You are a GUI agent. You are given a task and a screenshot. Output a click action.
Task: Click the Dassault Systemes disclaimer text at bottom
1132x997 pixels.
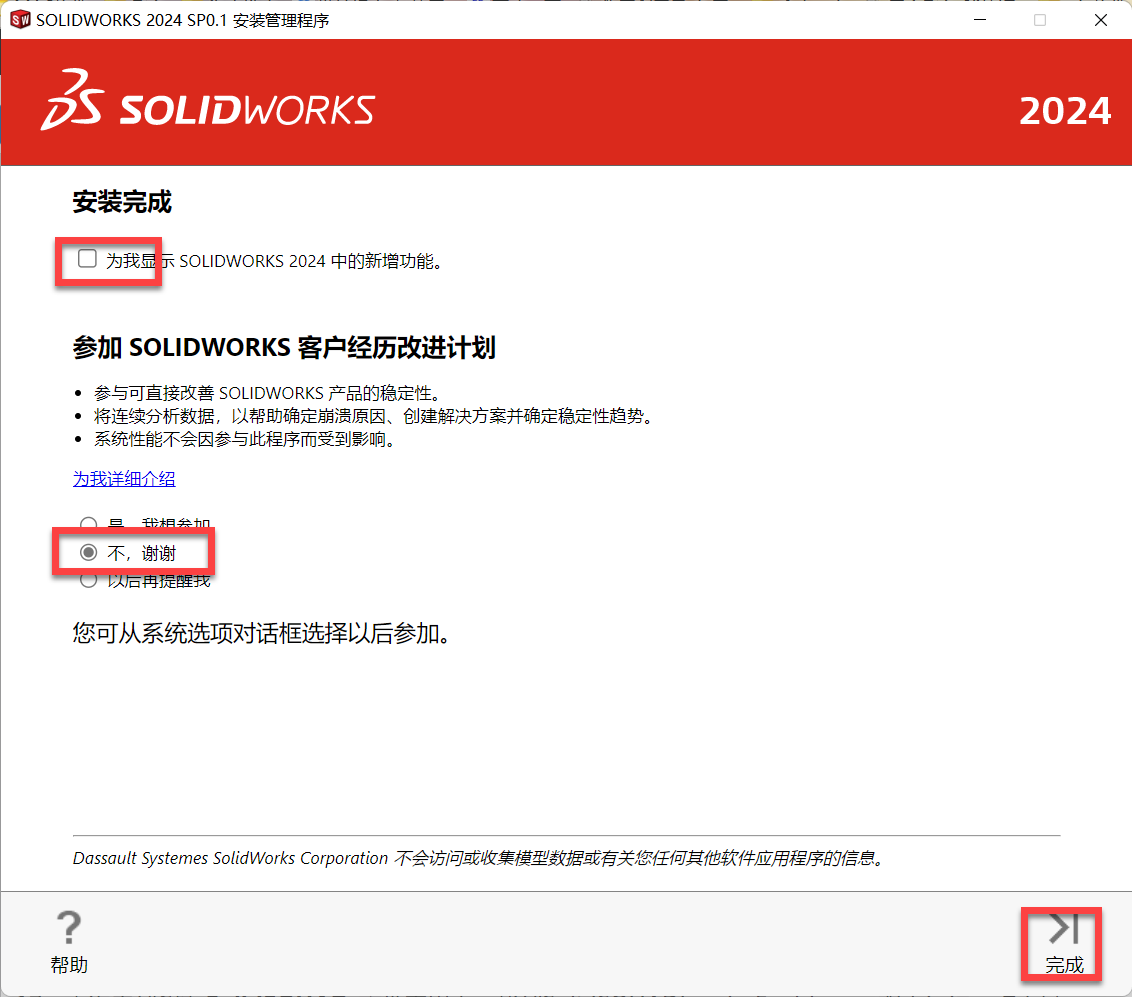pyautogui.click(x=480, y=858)
